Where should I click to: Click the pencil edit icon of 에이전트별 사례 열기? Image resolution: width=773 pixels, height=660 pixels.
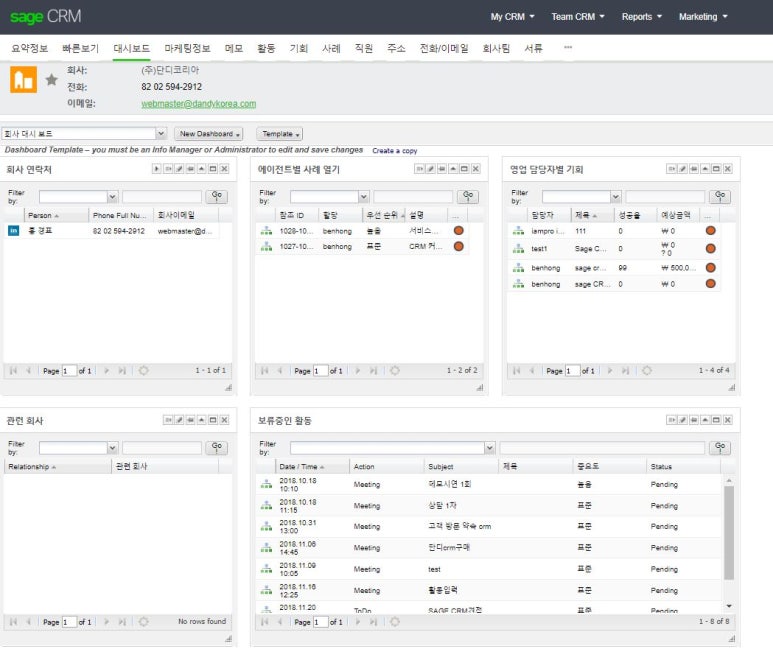pos(431,169)
